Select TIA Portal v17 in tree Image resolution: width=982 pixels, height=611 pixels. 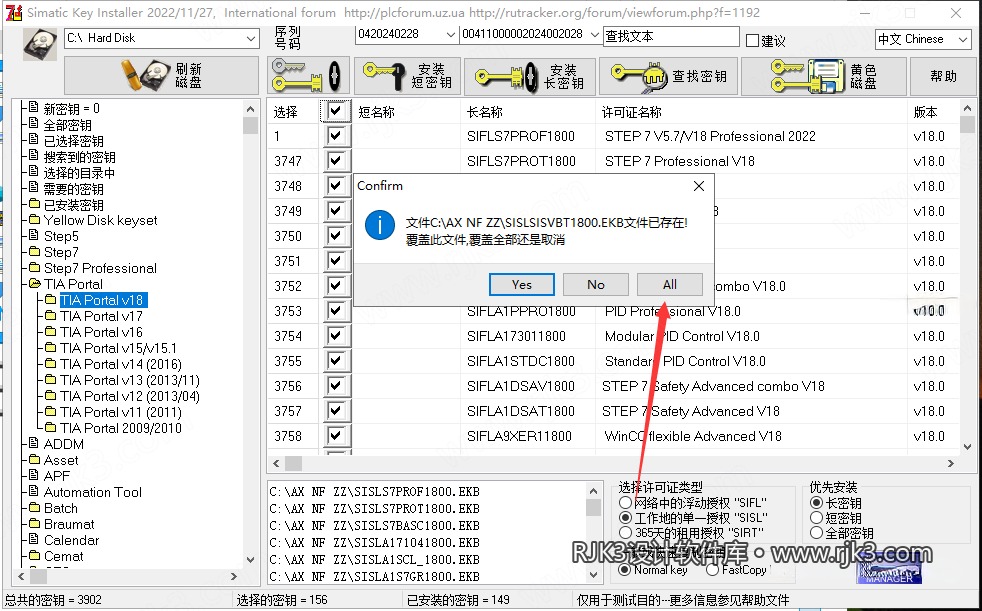(x=101, y=316)
